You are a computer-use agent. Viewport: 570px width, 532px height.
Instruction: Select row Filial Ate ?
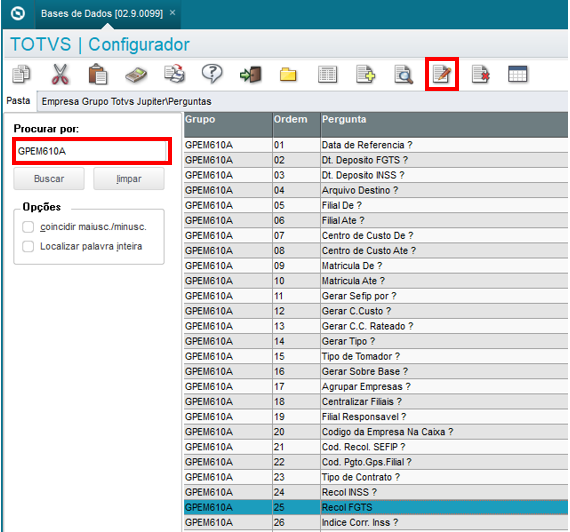pos(376,220)
